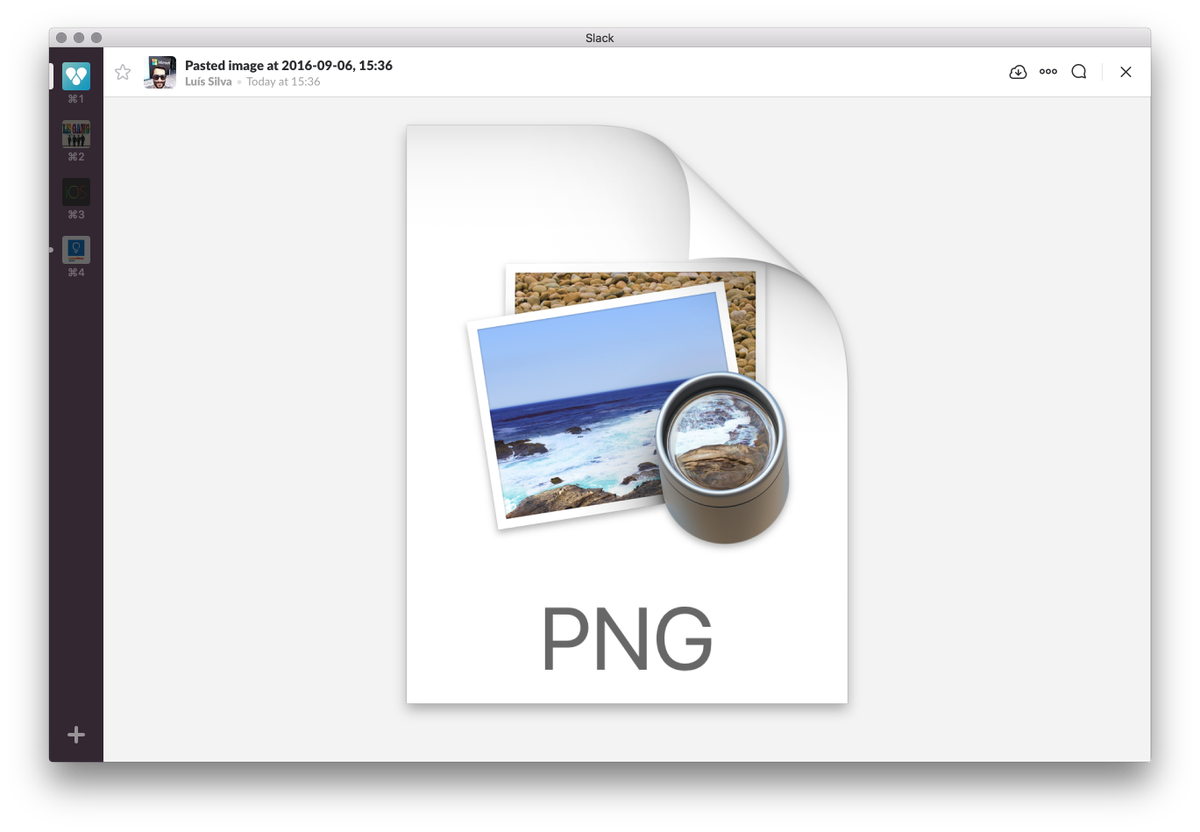Close the image preview with X

1126,72
